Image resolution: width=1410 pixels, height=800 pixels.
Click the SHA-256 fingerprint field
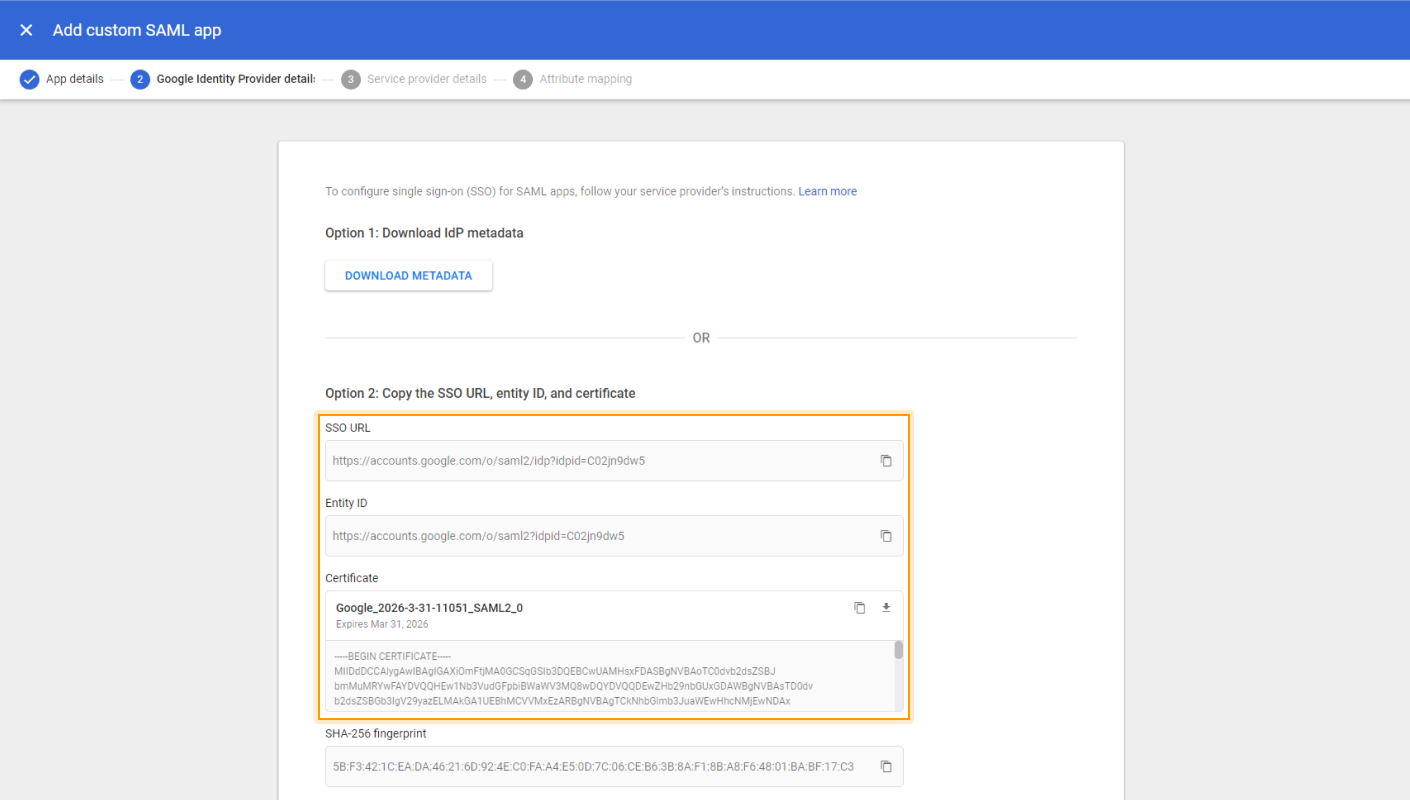614,766
